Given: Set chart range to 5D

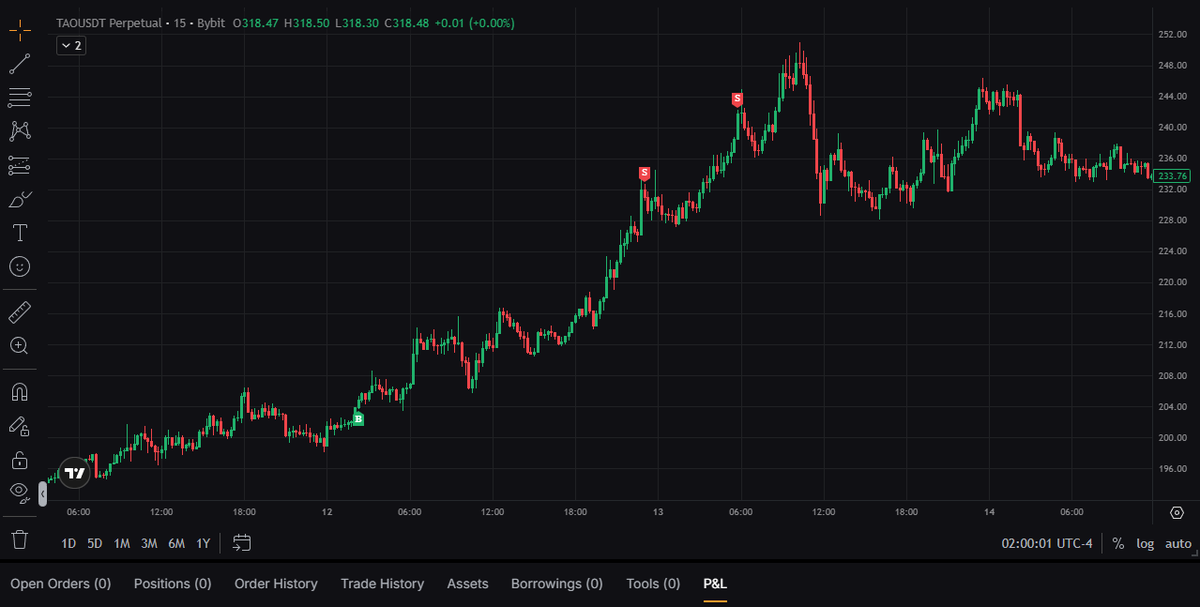Looking at the screenshot, I should point(95,543).
